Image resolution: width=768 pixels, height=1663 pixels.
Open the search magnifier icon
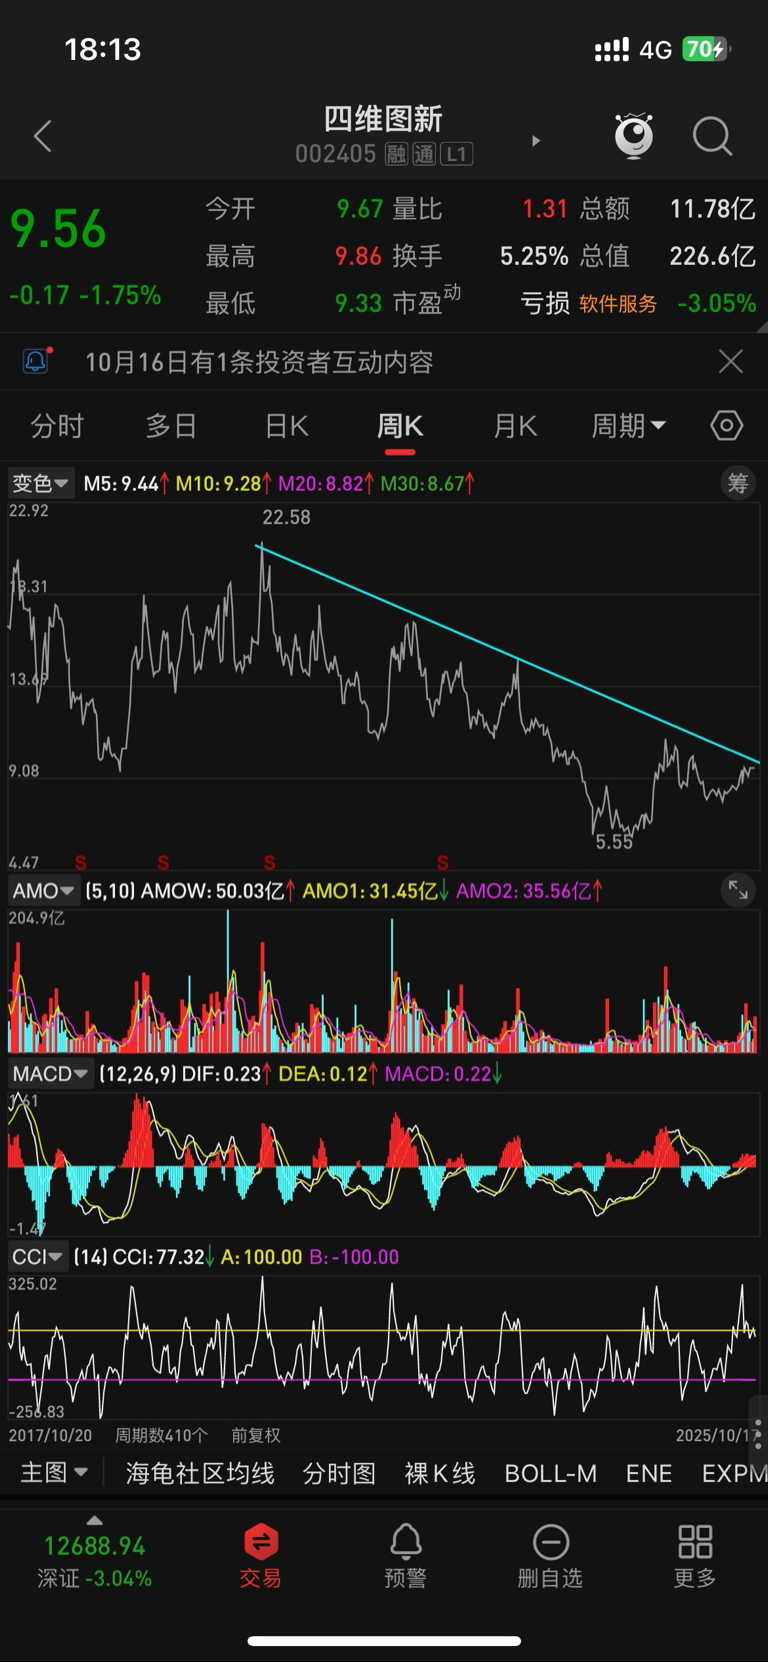(712, 136)
